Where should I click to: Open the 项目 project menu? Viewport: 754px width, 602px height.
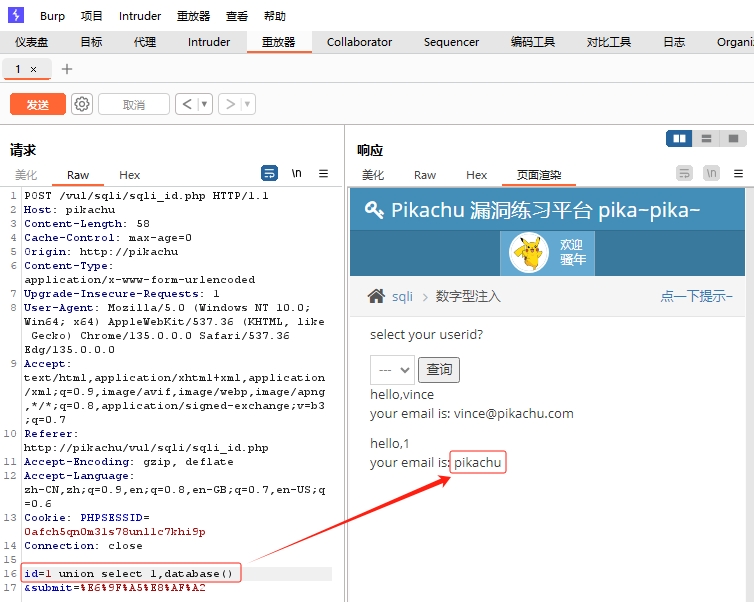click(91, 16)
